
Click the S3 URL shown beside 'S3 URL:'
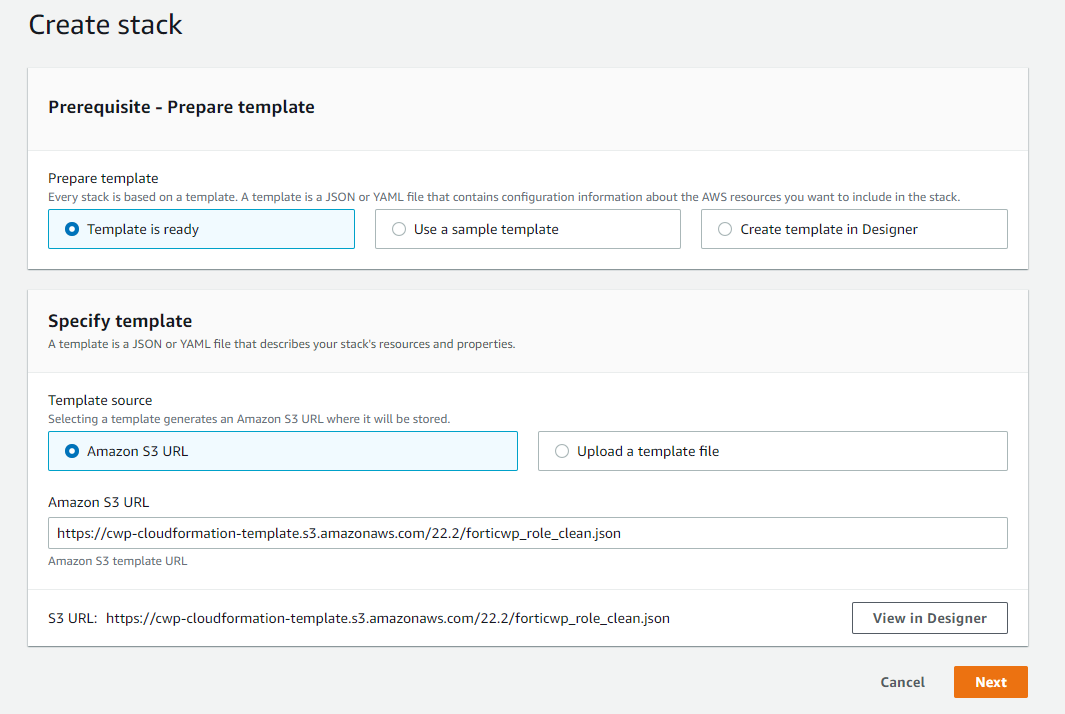387,618
